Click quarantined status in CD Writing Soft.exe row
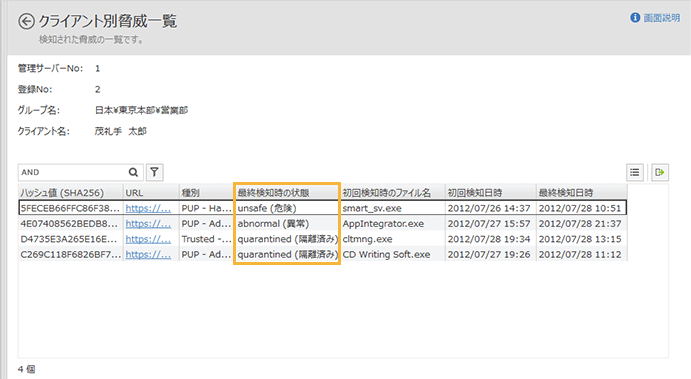 [287, 255]
